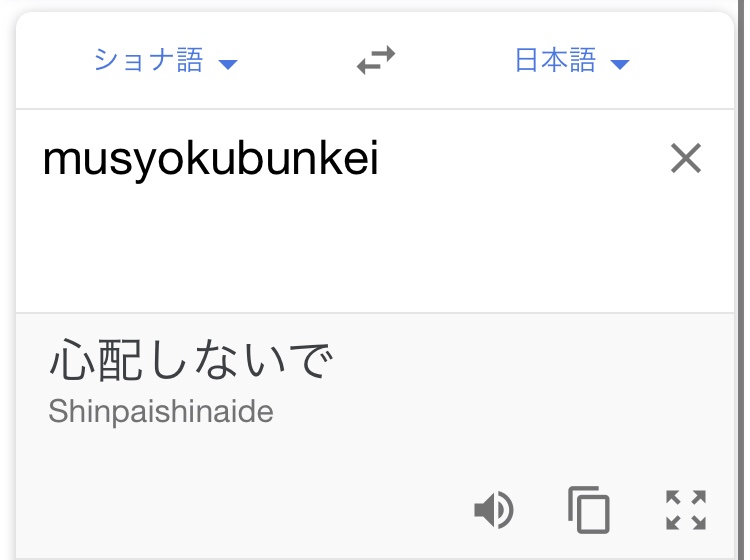Expand the arrow beside 日本語
The image size is (750, 560).
point(620,64)
